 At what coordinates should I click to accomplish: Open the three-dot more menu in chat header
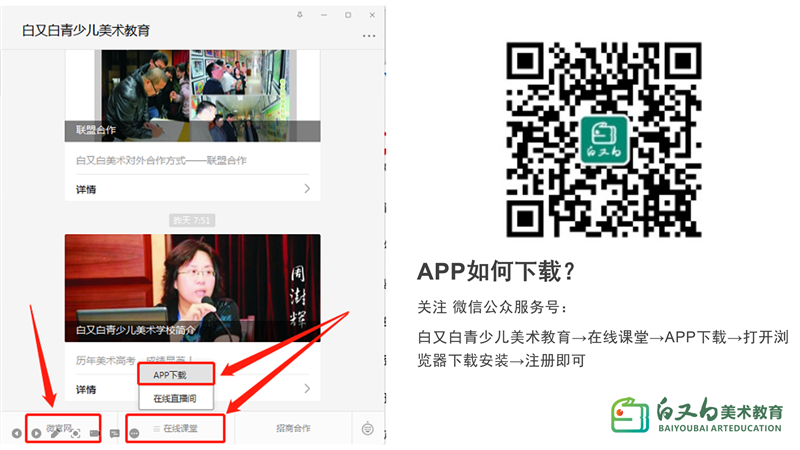(369, 36)
